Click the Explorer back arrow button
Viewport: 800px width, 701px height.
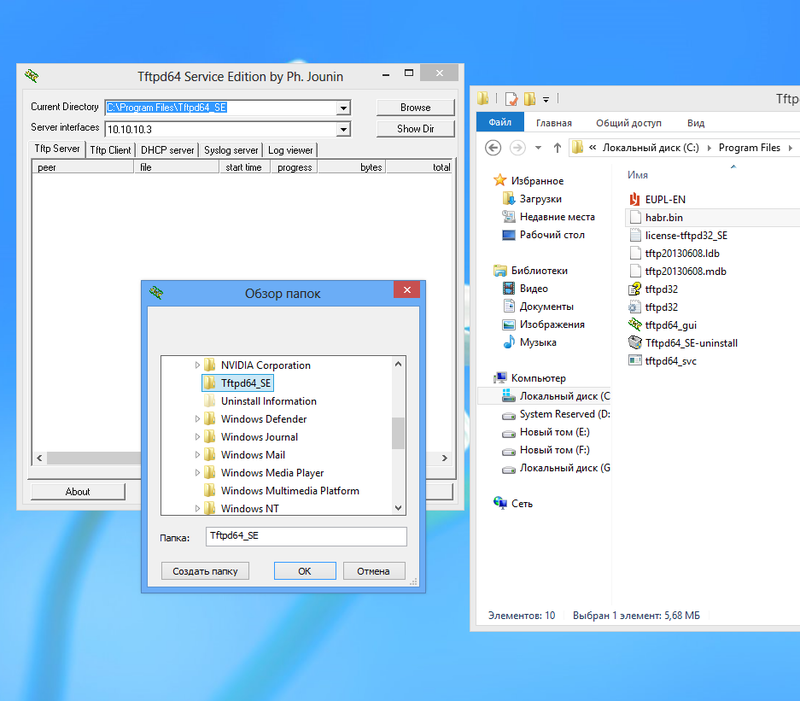(493, 148)
